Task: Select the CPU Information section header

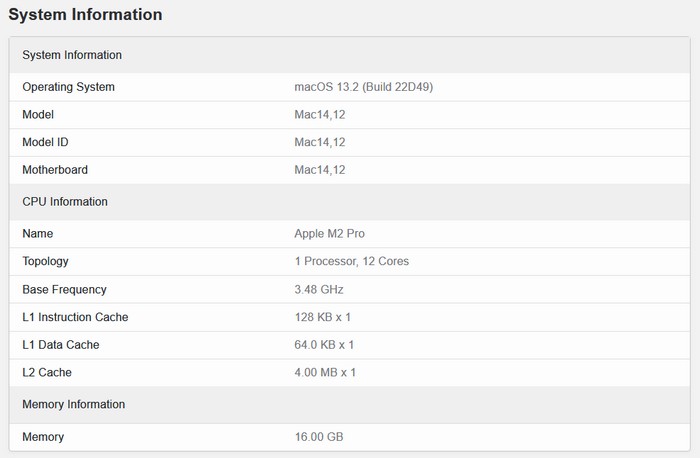Action: point(65,202)
